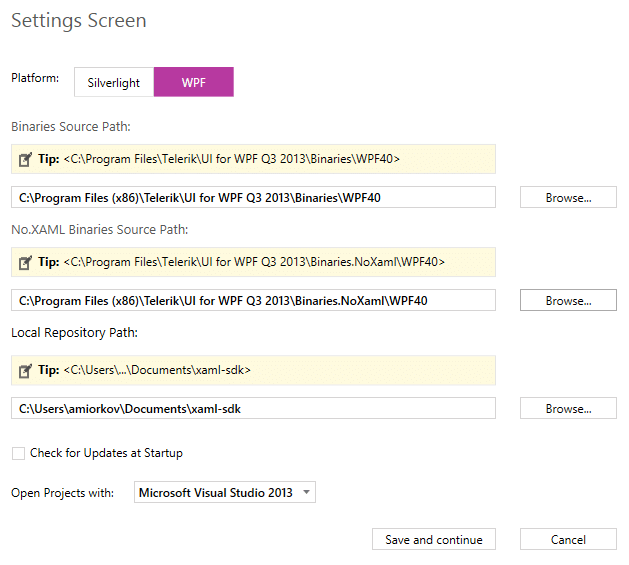Click the Platform label

[x=35, y=77]
